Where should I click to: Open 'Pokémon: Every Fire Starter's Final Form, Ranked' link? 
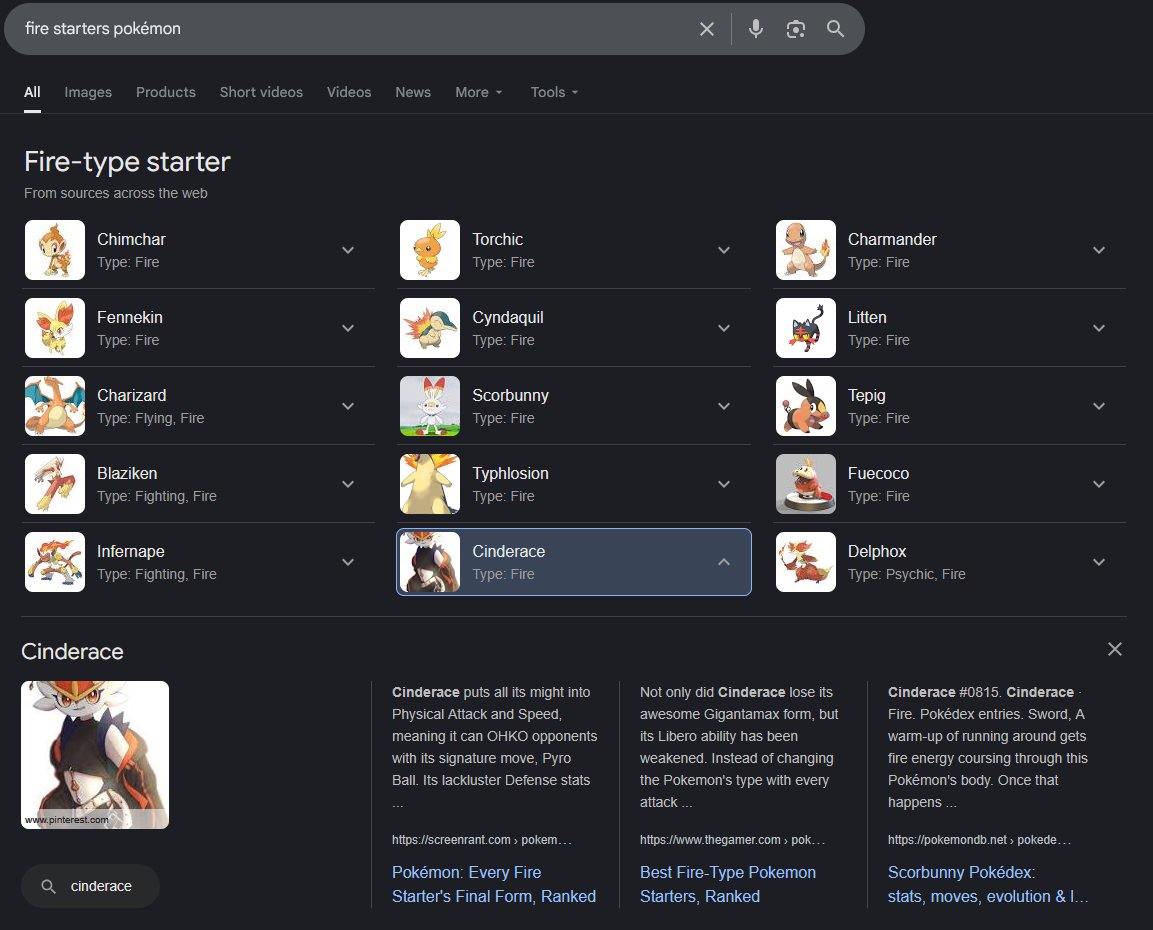(x=493, y=884)
